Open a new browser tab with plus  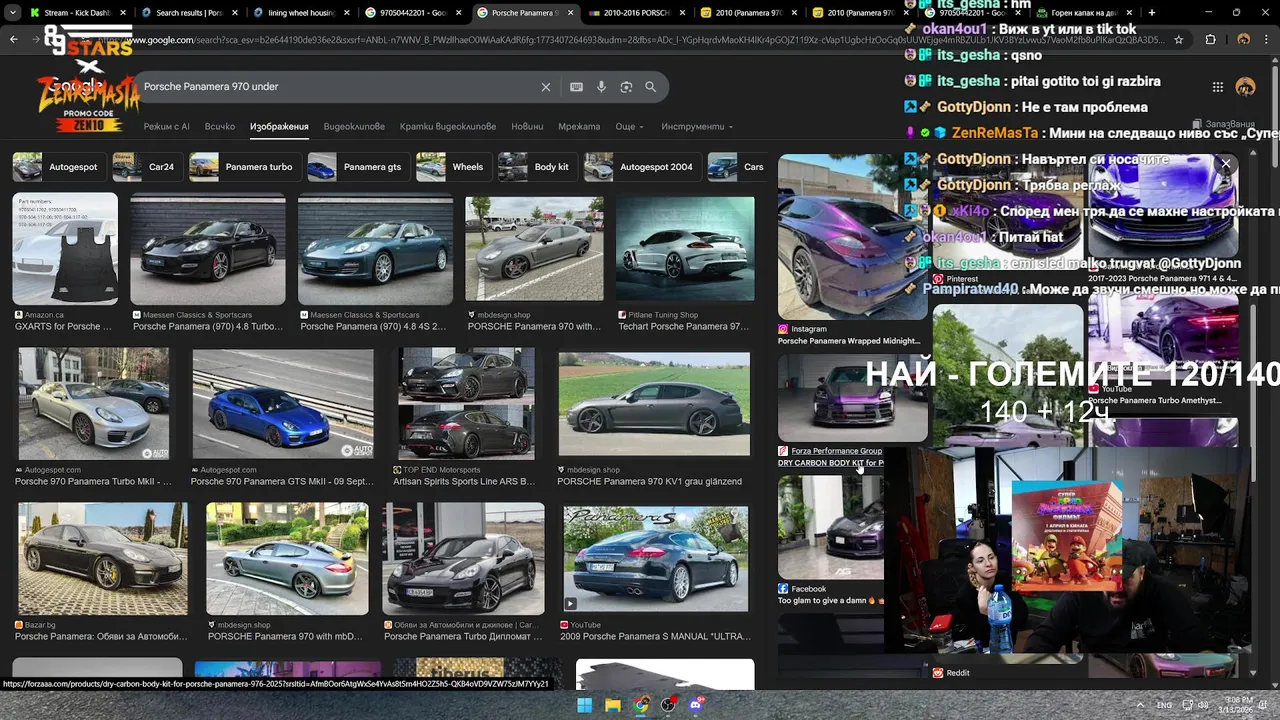(x=1152, y=13)
